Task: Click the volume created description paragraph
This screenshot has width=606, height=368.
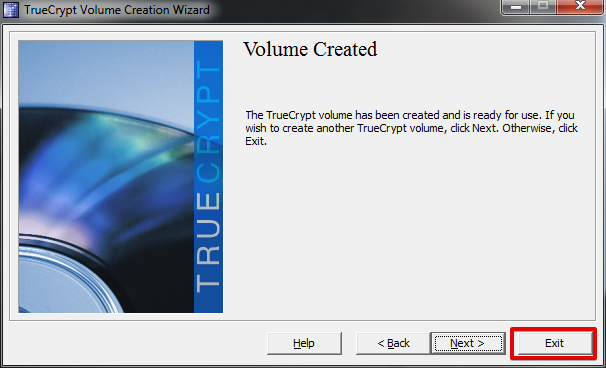Action: click(412, 128)
